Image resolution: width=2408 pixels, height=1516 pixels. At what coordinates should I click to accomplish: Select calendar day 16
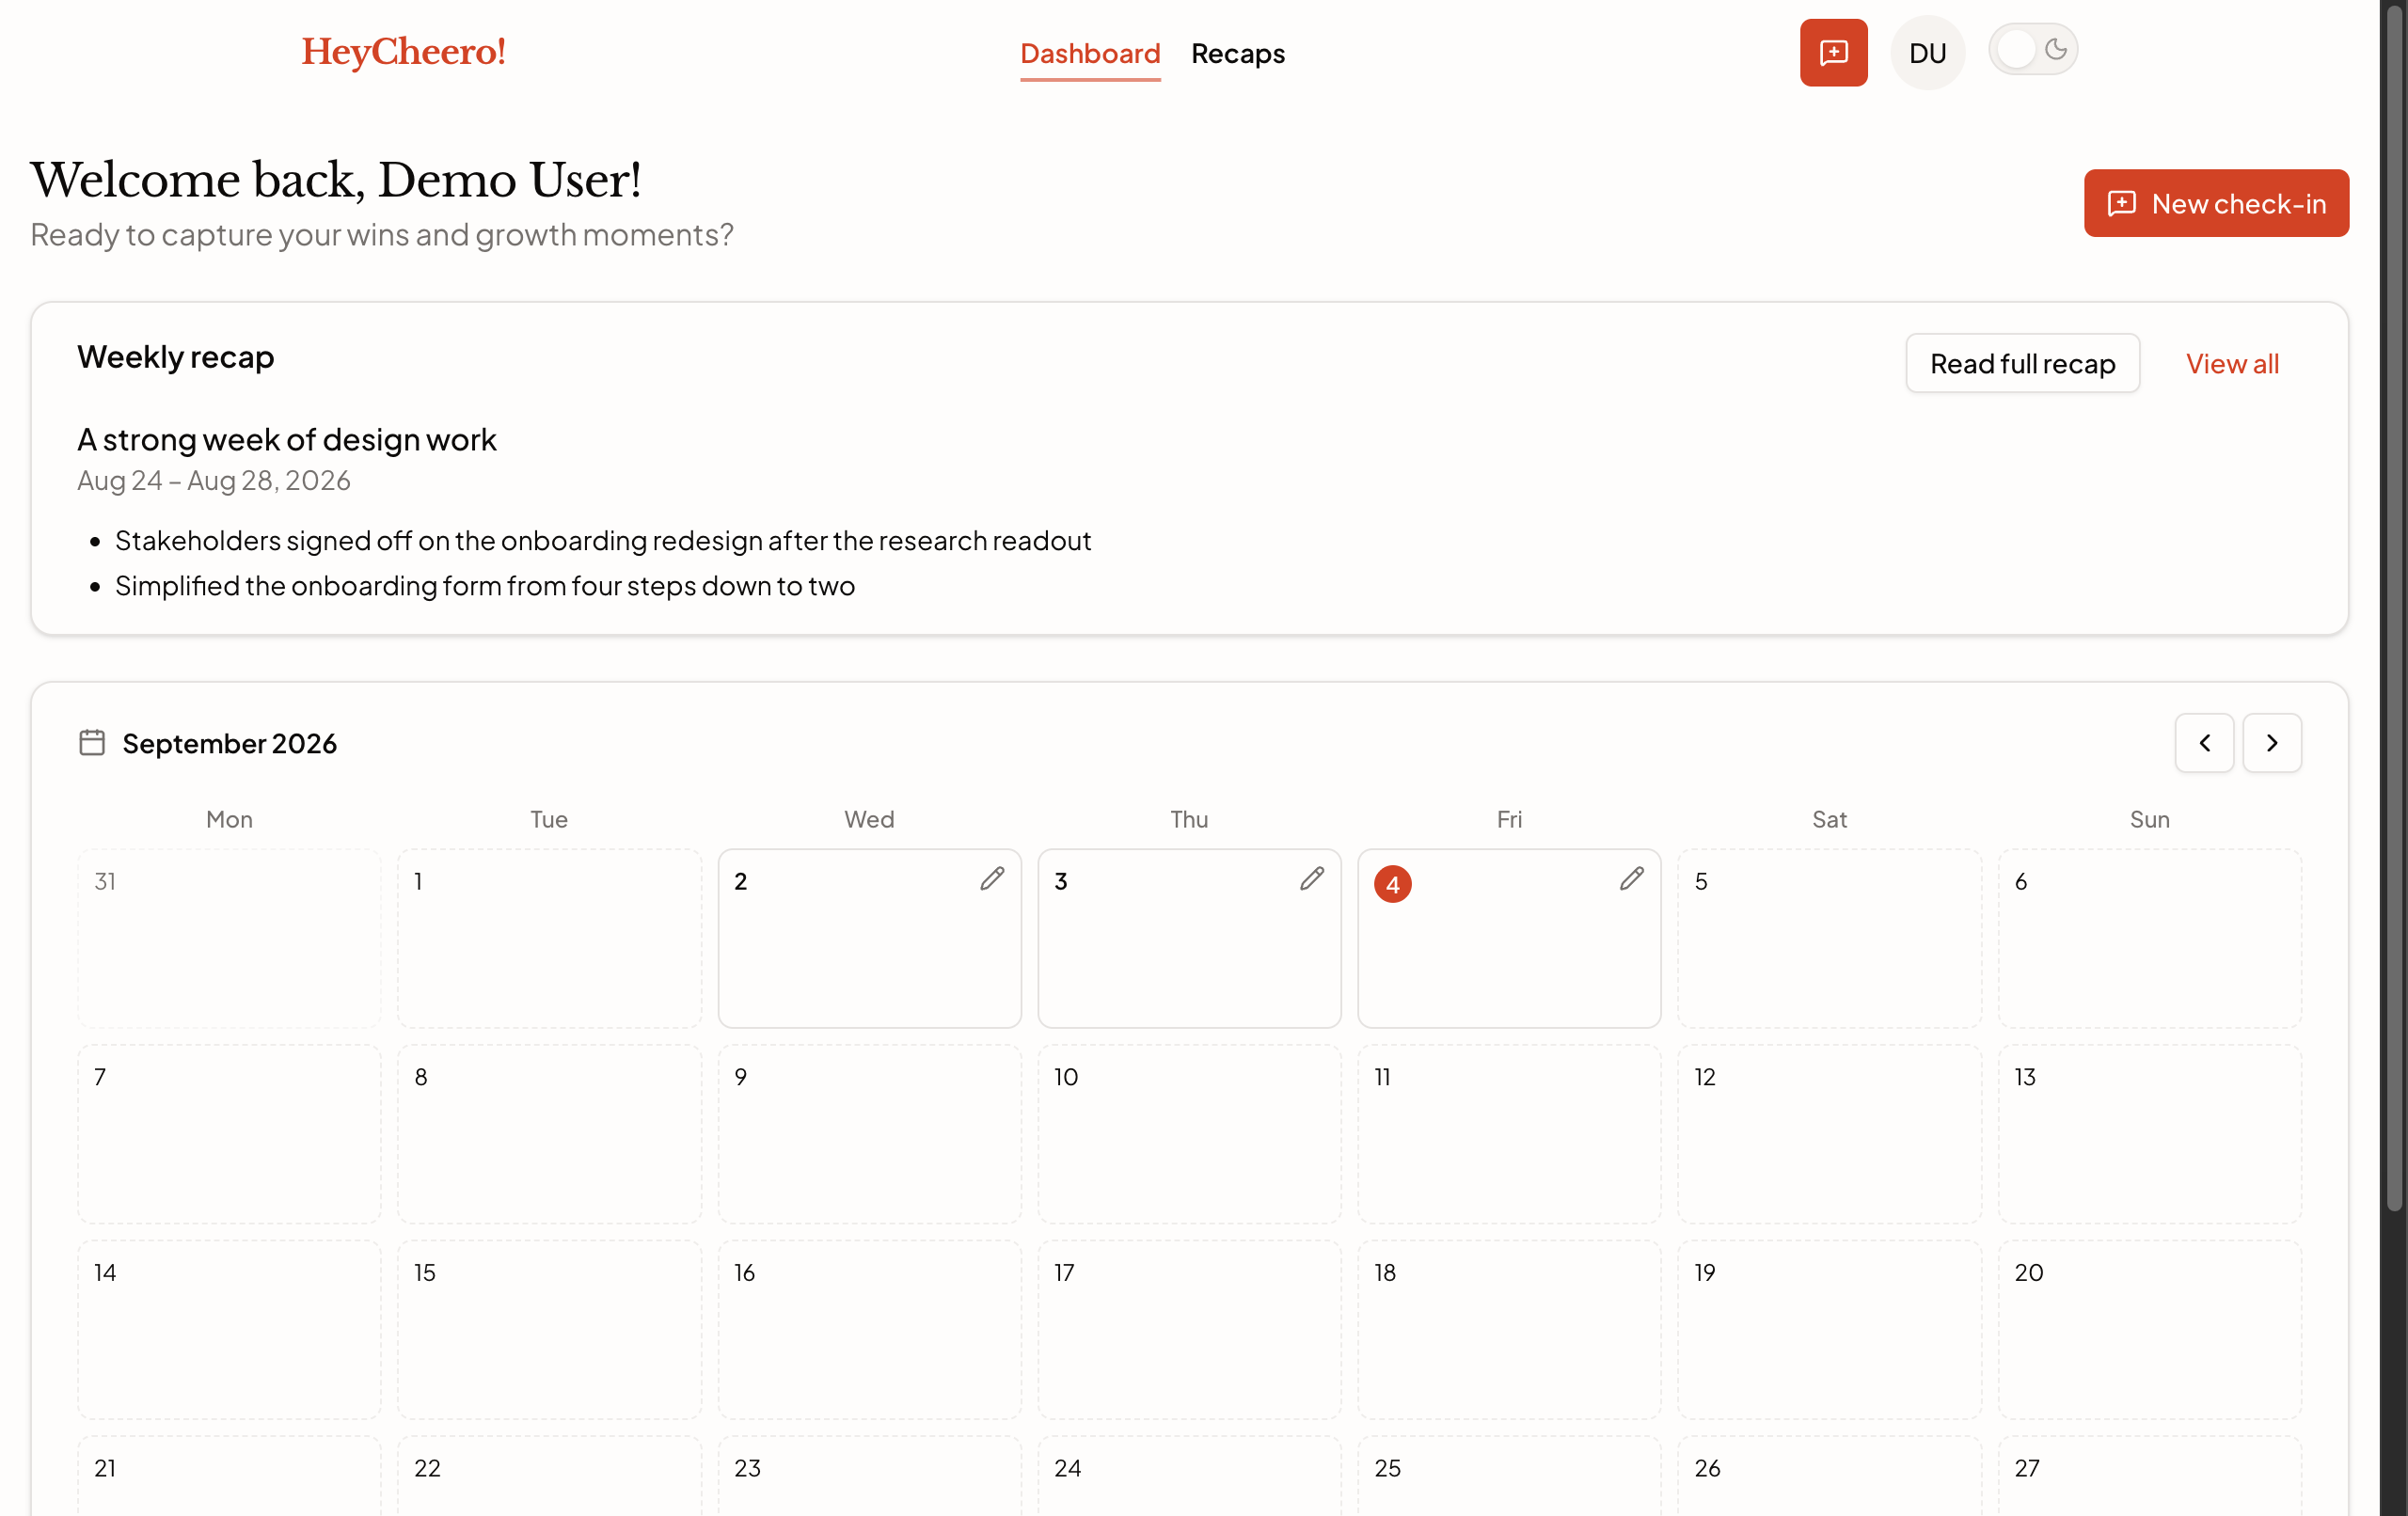click(869, 1330)
